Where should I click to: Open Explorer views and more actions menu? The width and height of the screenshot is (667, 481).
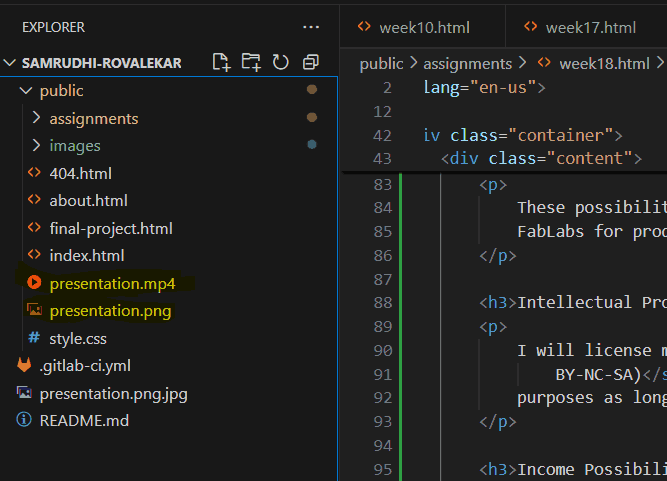[311, 27]
